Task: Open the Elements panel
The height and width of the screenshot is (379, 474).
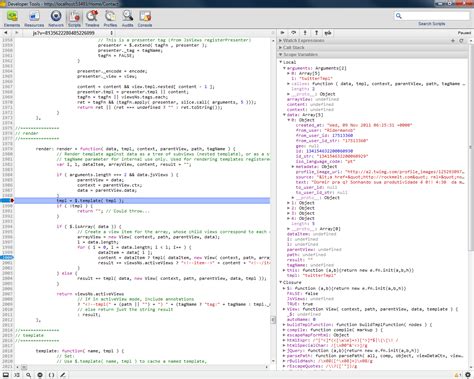Action: 12,19
